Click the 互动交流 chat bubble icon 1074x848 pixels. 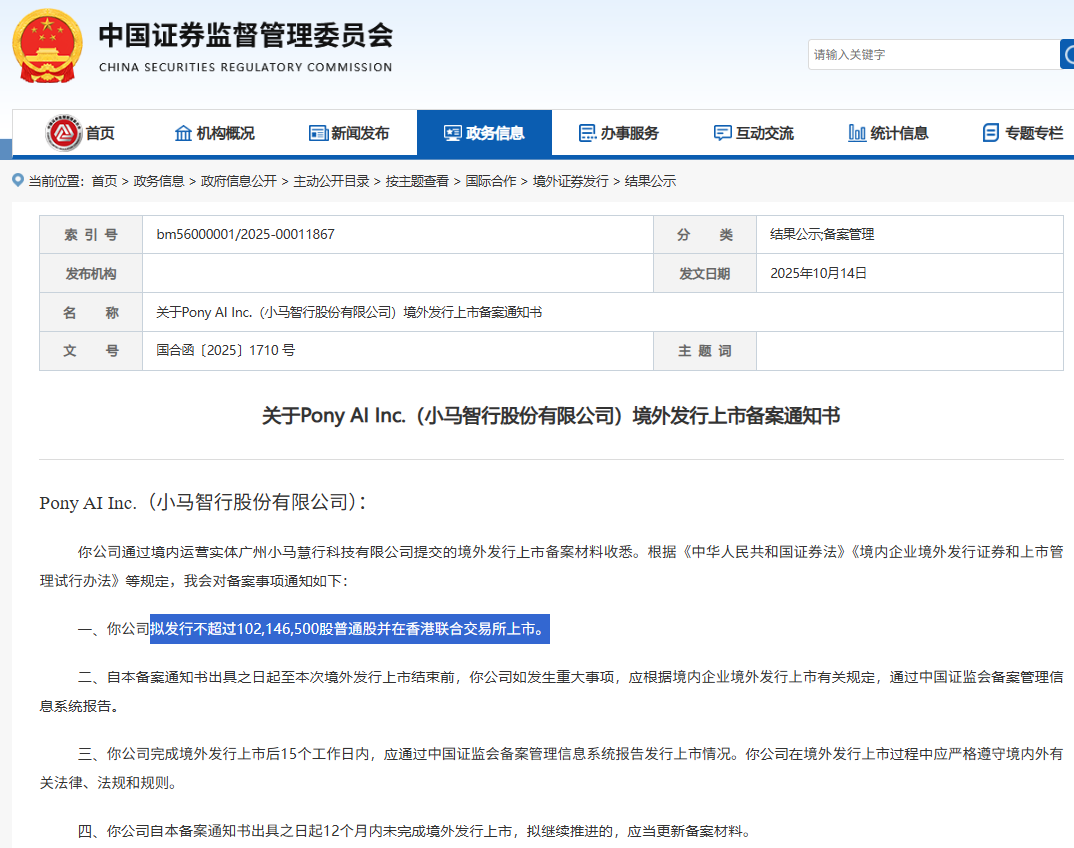pos(722,133)
